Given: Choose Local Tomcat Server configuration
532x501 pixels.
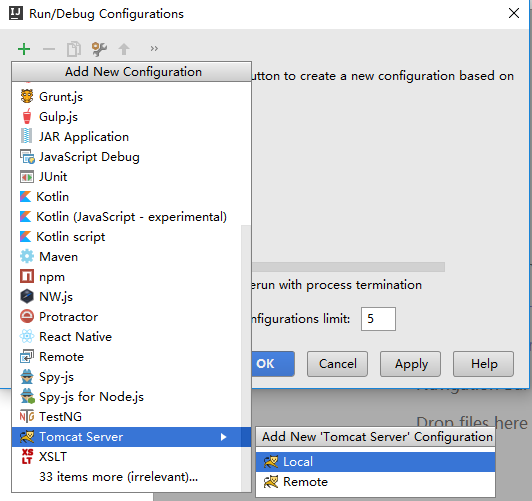Looking at the screenshot, I should point(375,462).
